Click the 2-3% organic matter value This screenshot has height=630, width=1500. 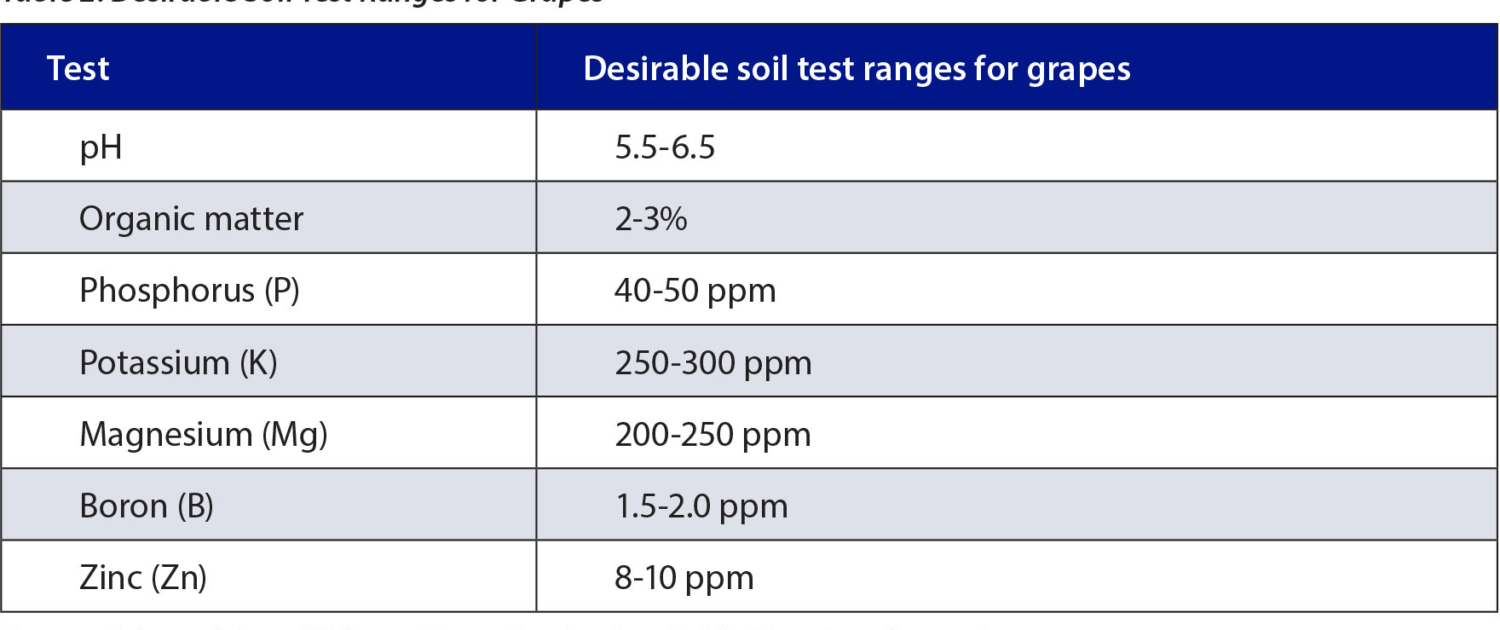pyautogui.click(x=650, y=219)
